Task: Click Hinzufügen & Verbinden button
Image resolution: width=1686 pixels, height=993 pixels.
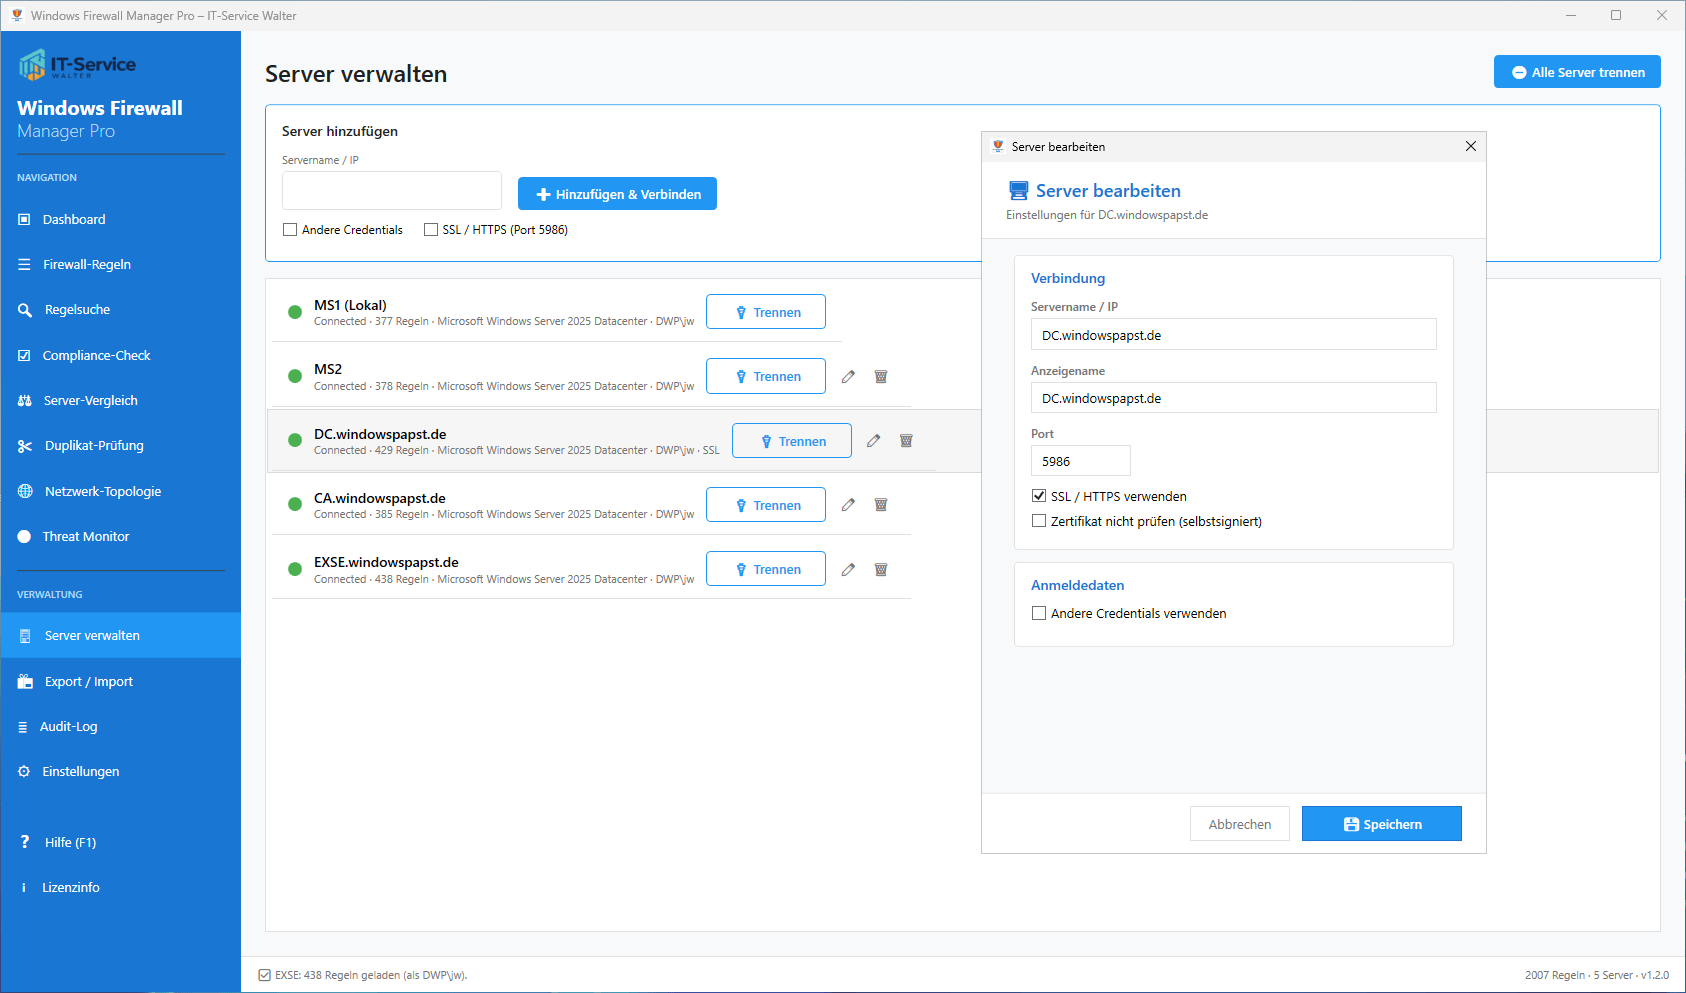Action: [x=617, y=194]
